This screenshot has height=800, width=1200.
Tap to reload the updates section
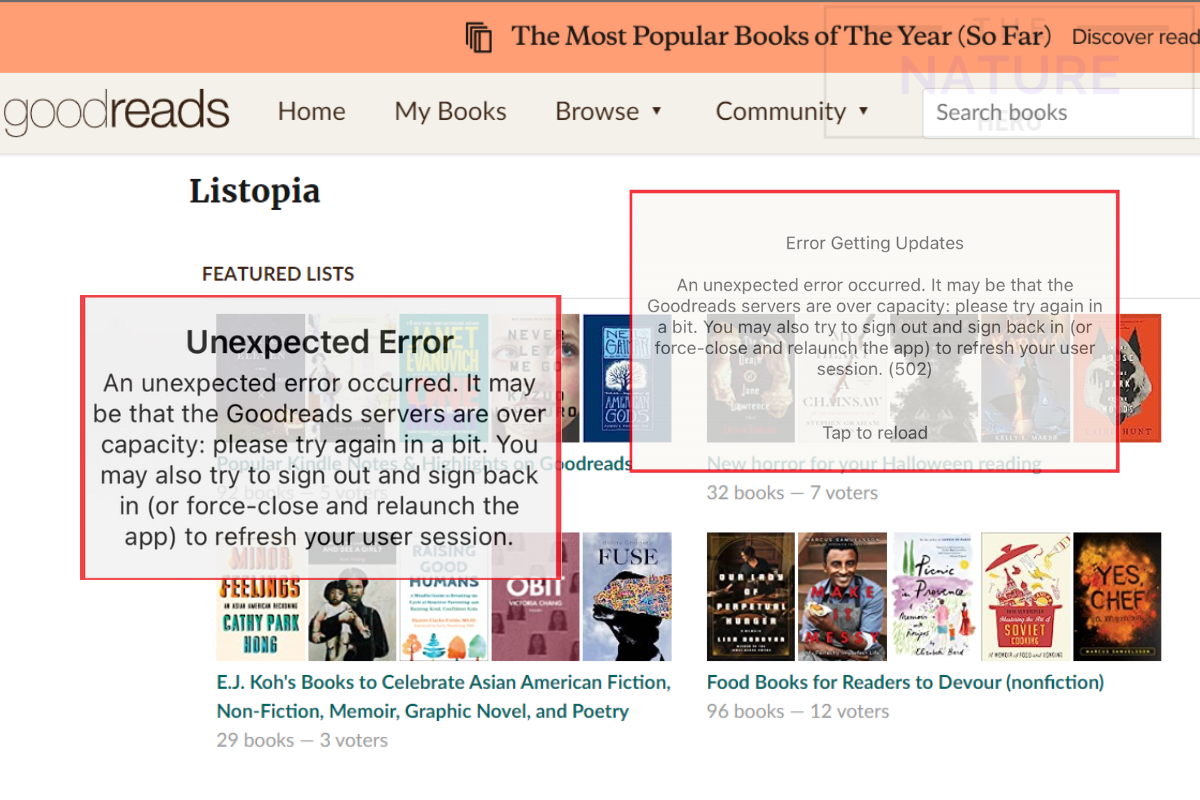click(x=874, y=432)
